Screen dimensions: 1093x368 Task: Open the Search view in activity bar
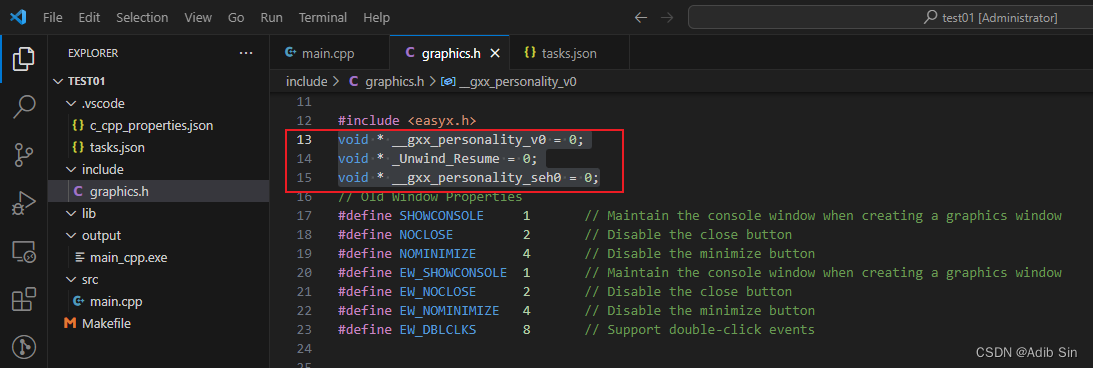tap(24, 107)
